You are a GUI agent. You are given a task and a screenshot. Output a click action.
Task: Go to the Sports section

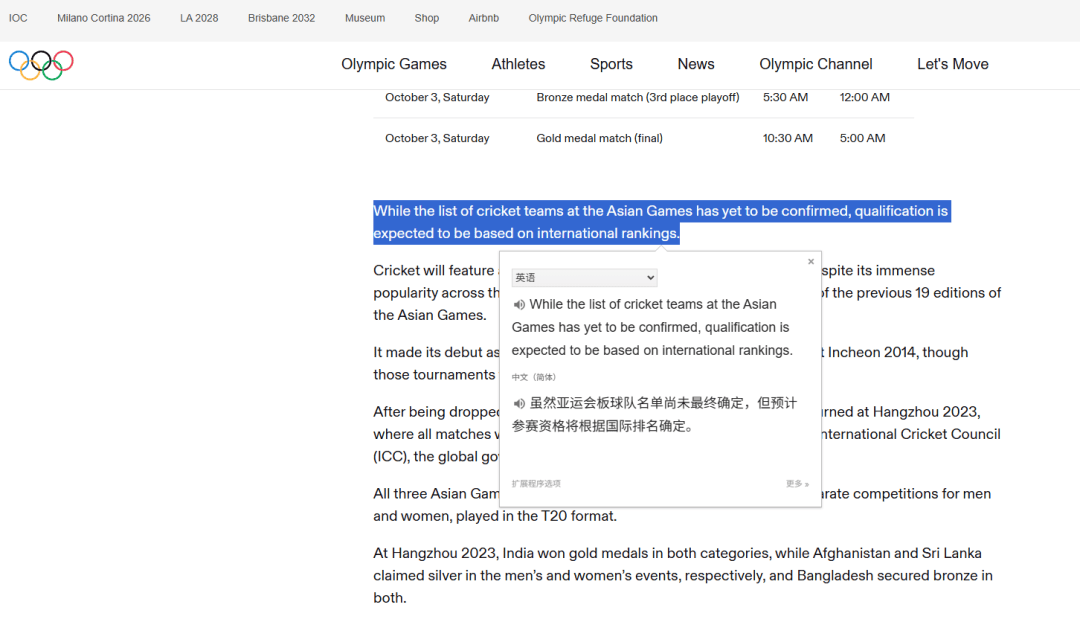coord(611,64)
